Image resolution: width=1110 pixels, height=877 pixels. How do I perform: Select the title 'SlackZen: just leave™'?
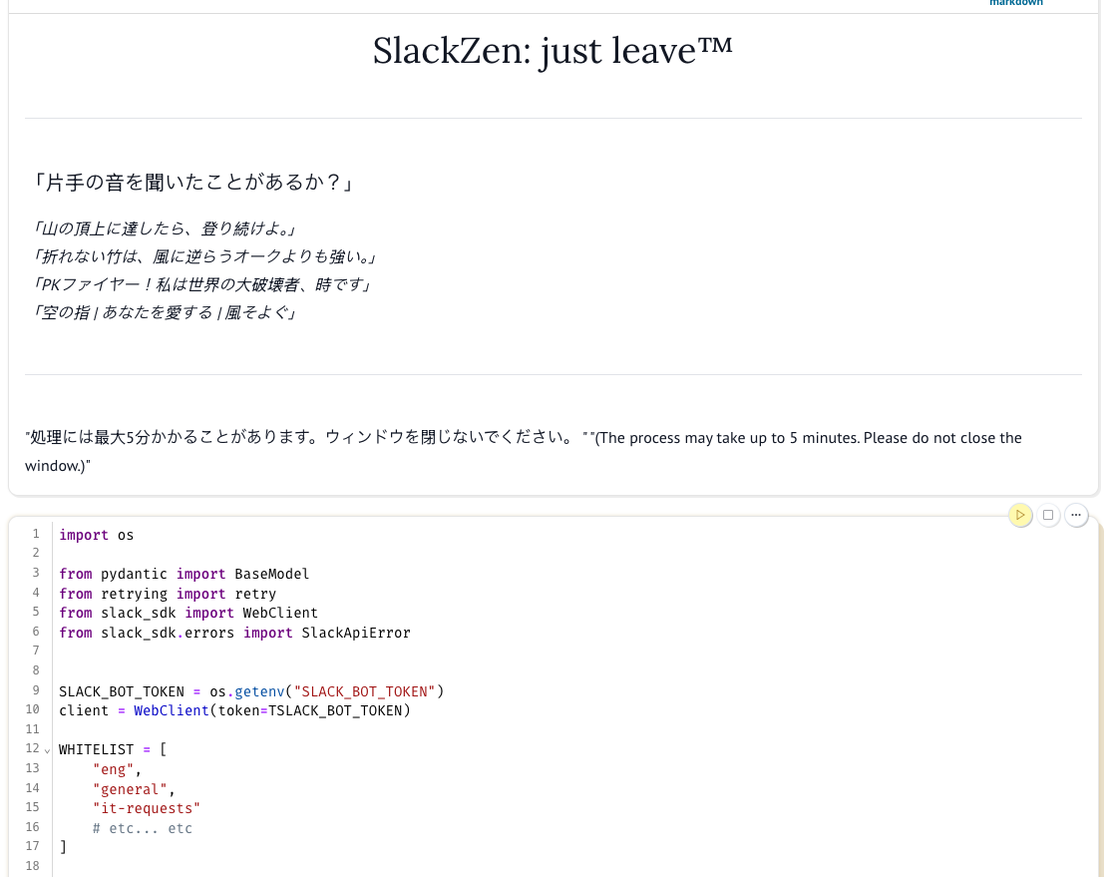(x=553, y=50)
